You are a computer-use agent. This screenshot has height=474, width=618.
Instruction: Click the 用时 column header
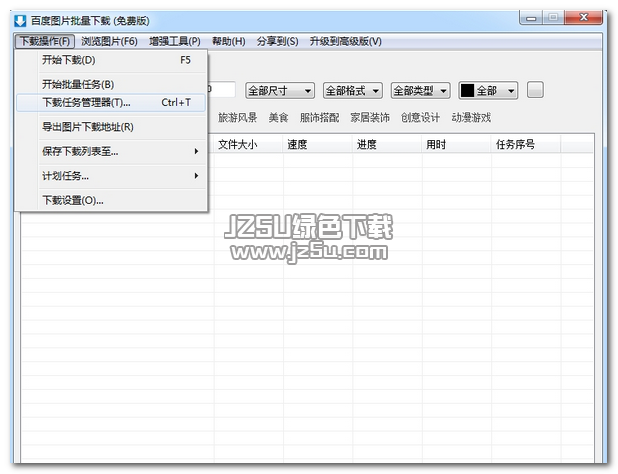coord(457,144)
